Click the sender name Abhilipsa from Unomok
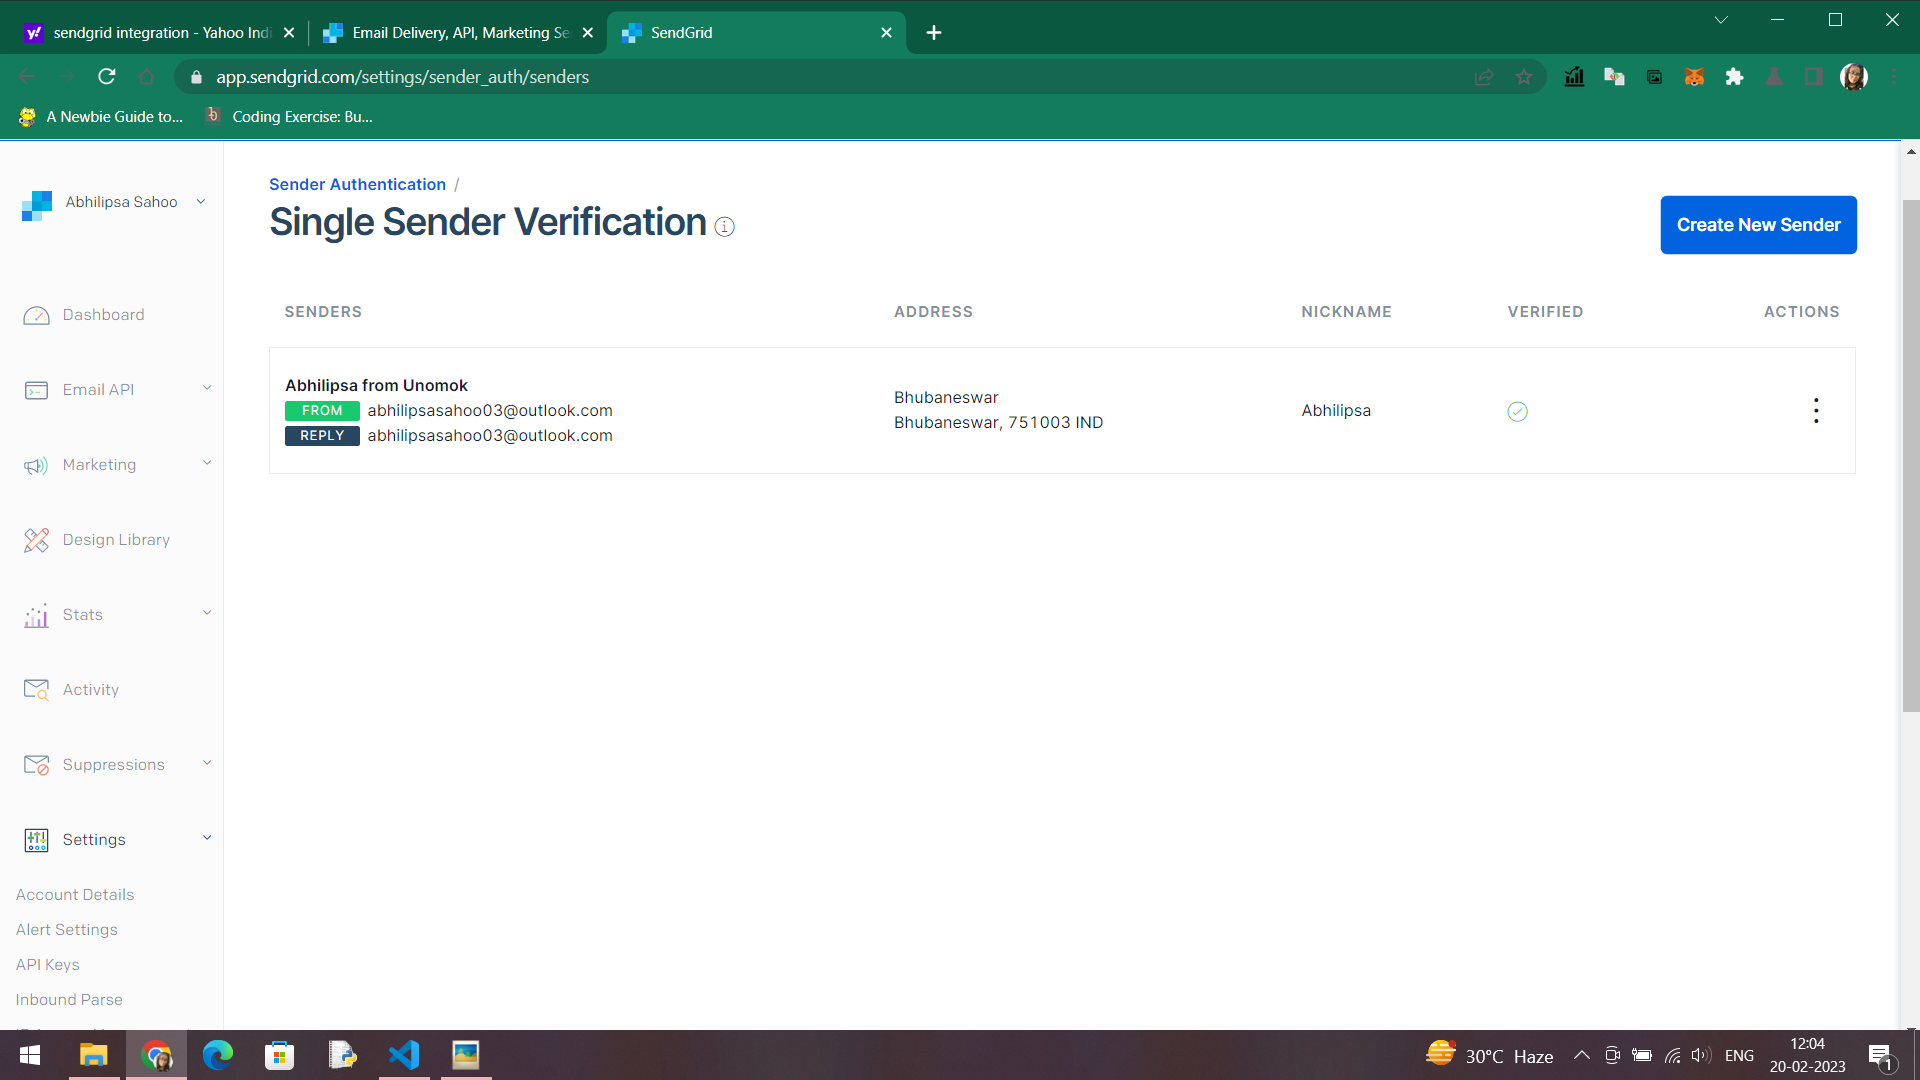 coord(376,386)
